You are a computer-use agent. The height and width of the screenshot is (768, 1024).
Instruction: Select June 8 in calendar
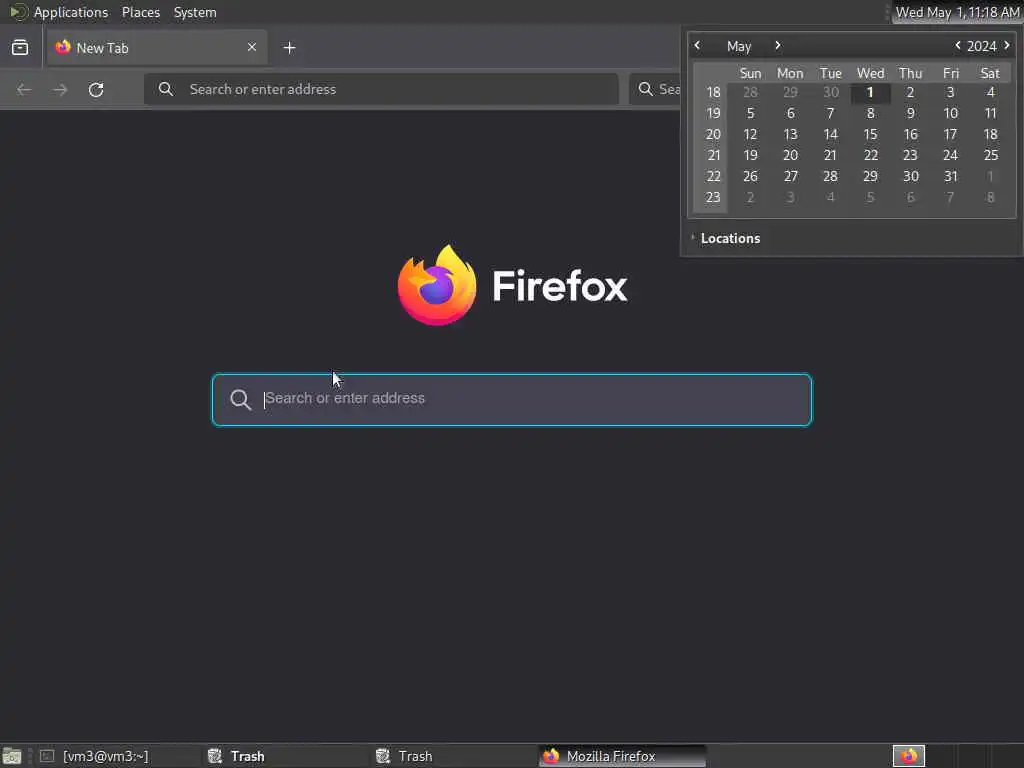[x=991, y=197]
